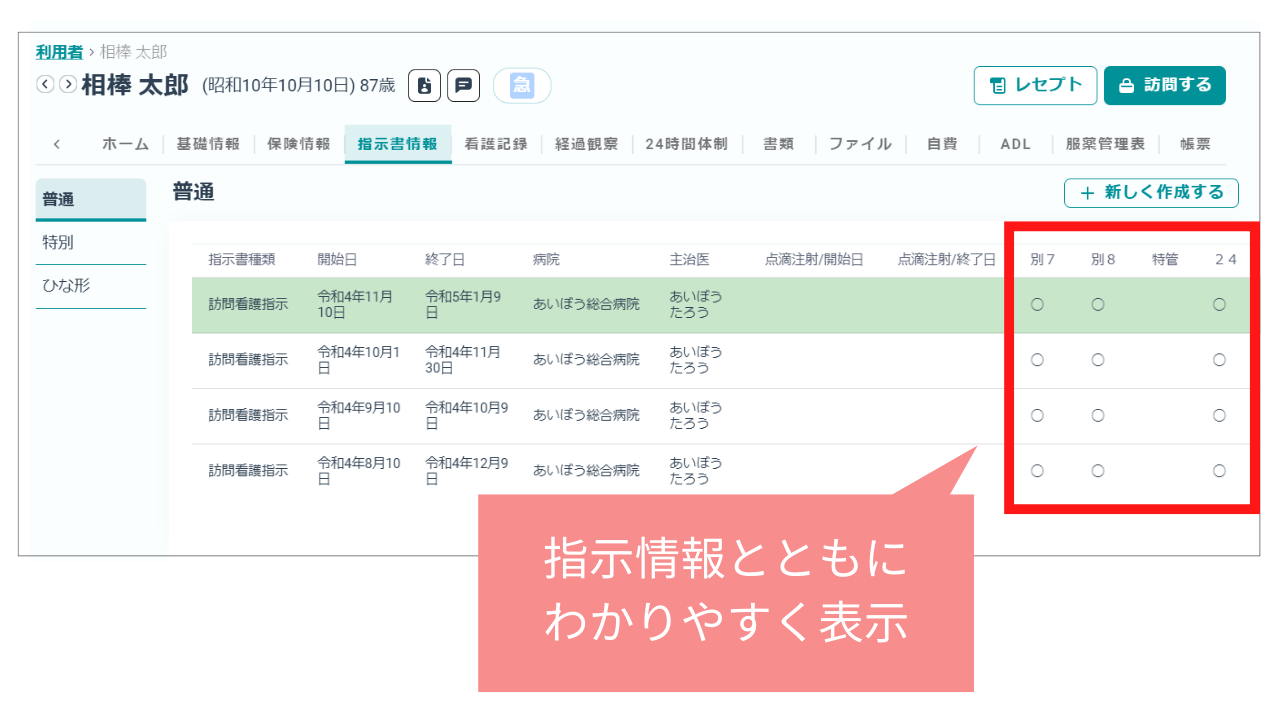The image size is (1280, 720).
Task: Switch to the 保険情報 tab
Action: (298, 144)
